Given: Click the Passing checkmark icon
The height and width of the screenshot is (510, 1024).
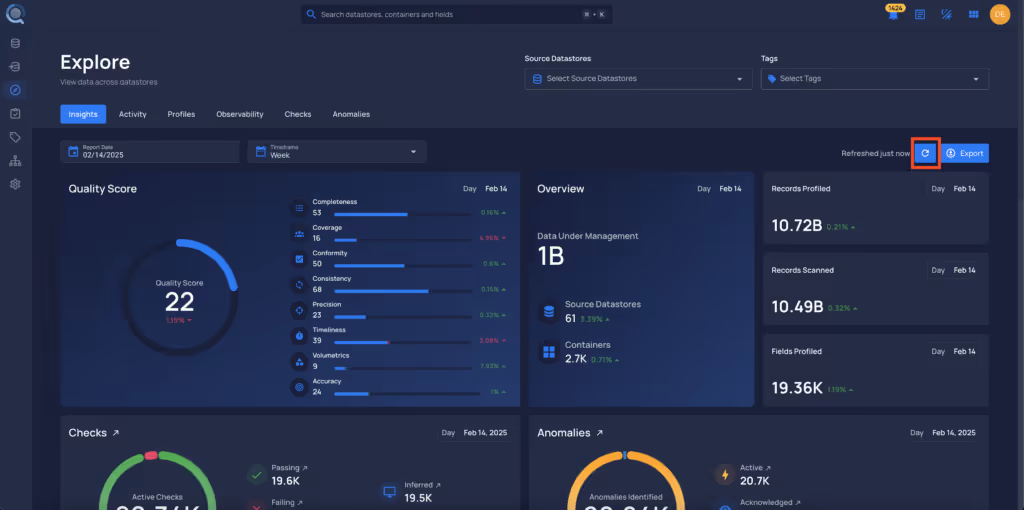Looking at the screenshot, I should tap(257, 475).
